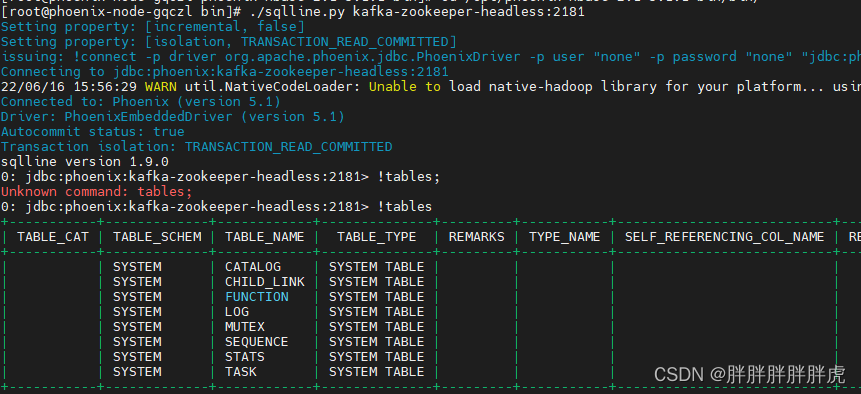The image size is (861, 394).
Task: Select SYSTEM schema in the LOG row
Action: coord(137,312)
